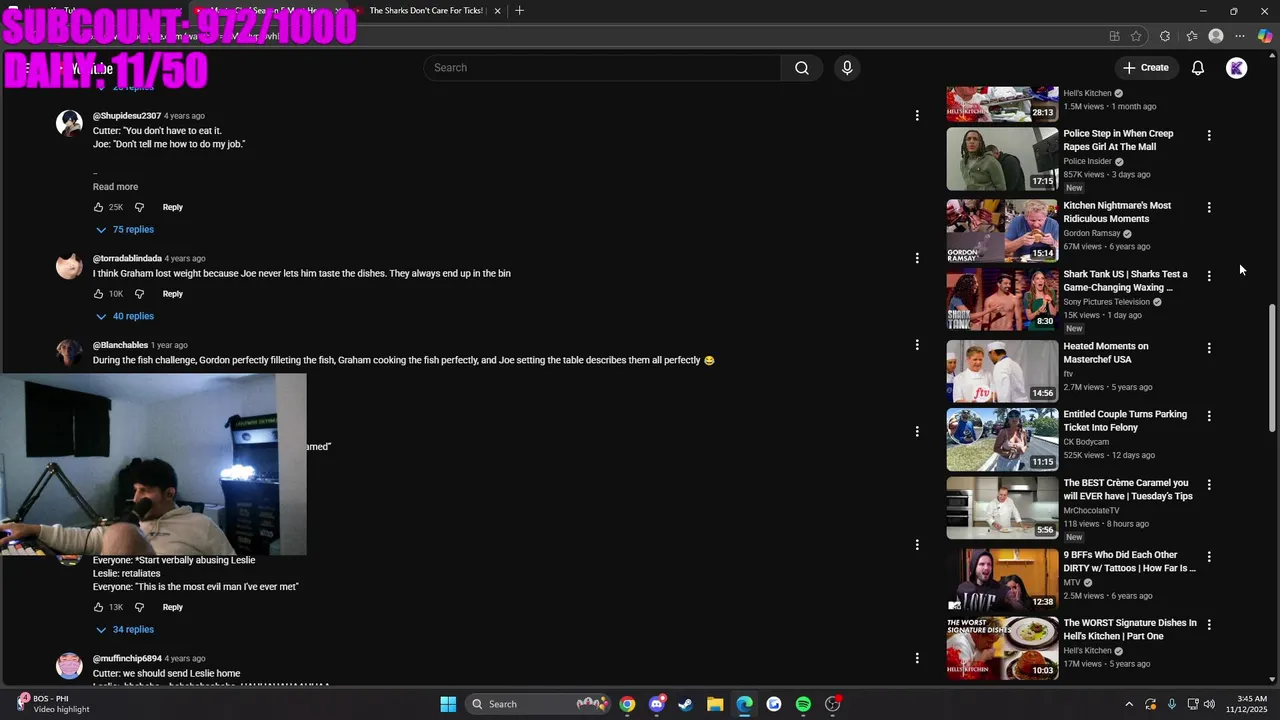Open Kitchen Nightmare's Most Ridiculous Moments thumbnail

tap(1002, 231)
